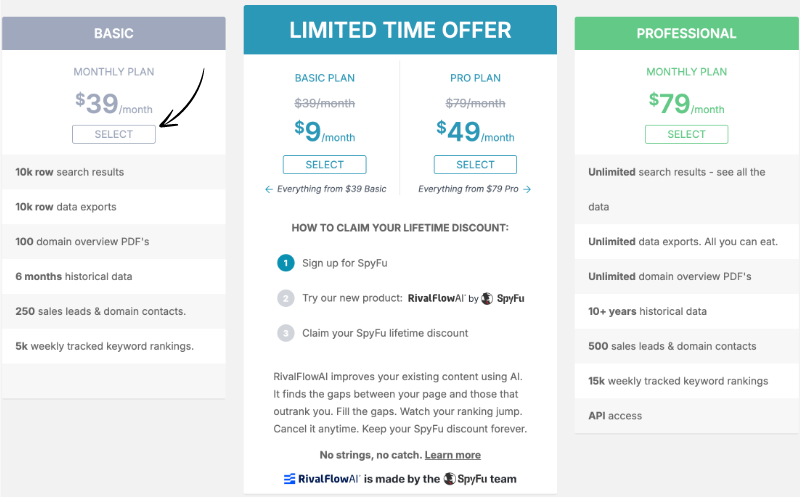Click the RivalFlowAI product name in step 2
The height and width of the screenshot is (497, 800).
point(436,299)
